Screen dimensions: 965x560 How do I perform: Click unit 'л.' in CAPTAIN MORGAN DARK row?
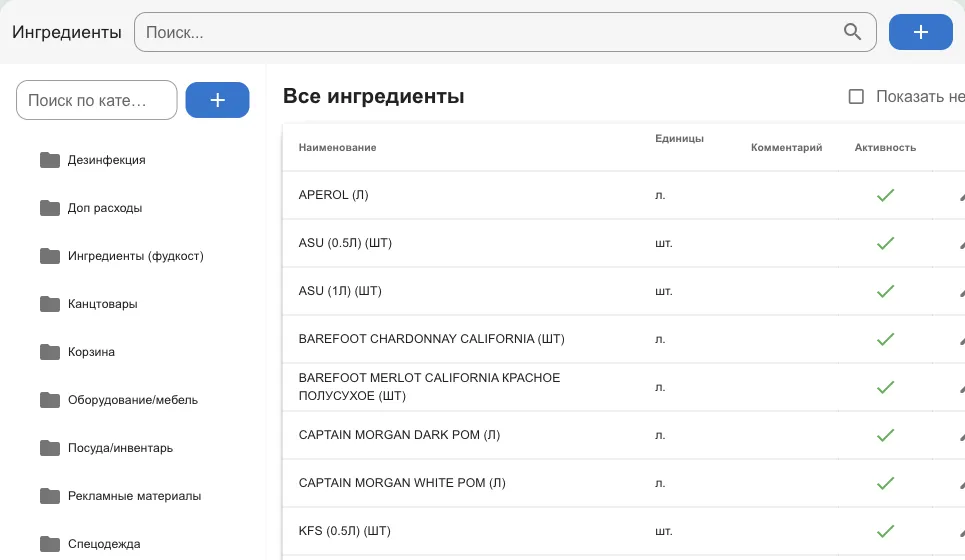coord(660,435)
